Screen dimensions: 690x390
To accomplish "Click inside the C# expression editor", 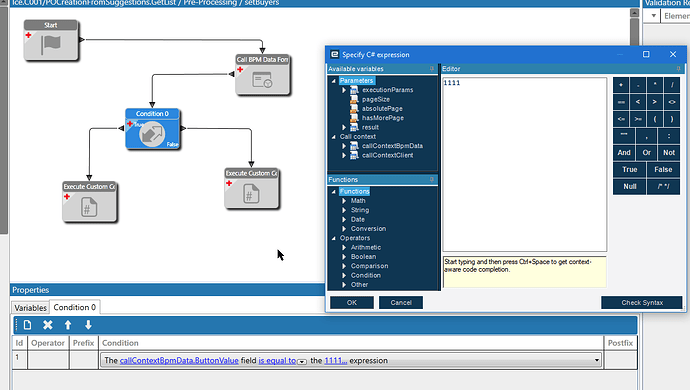I will pos(525,165).
